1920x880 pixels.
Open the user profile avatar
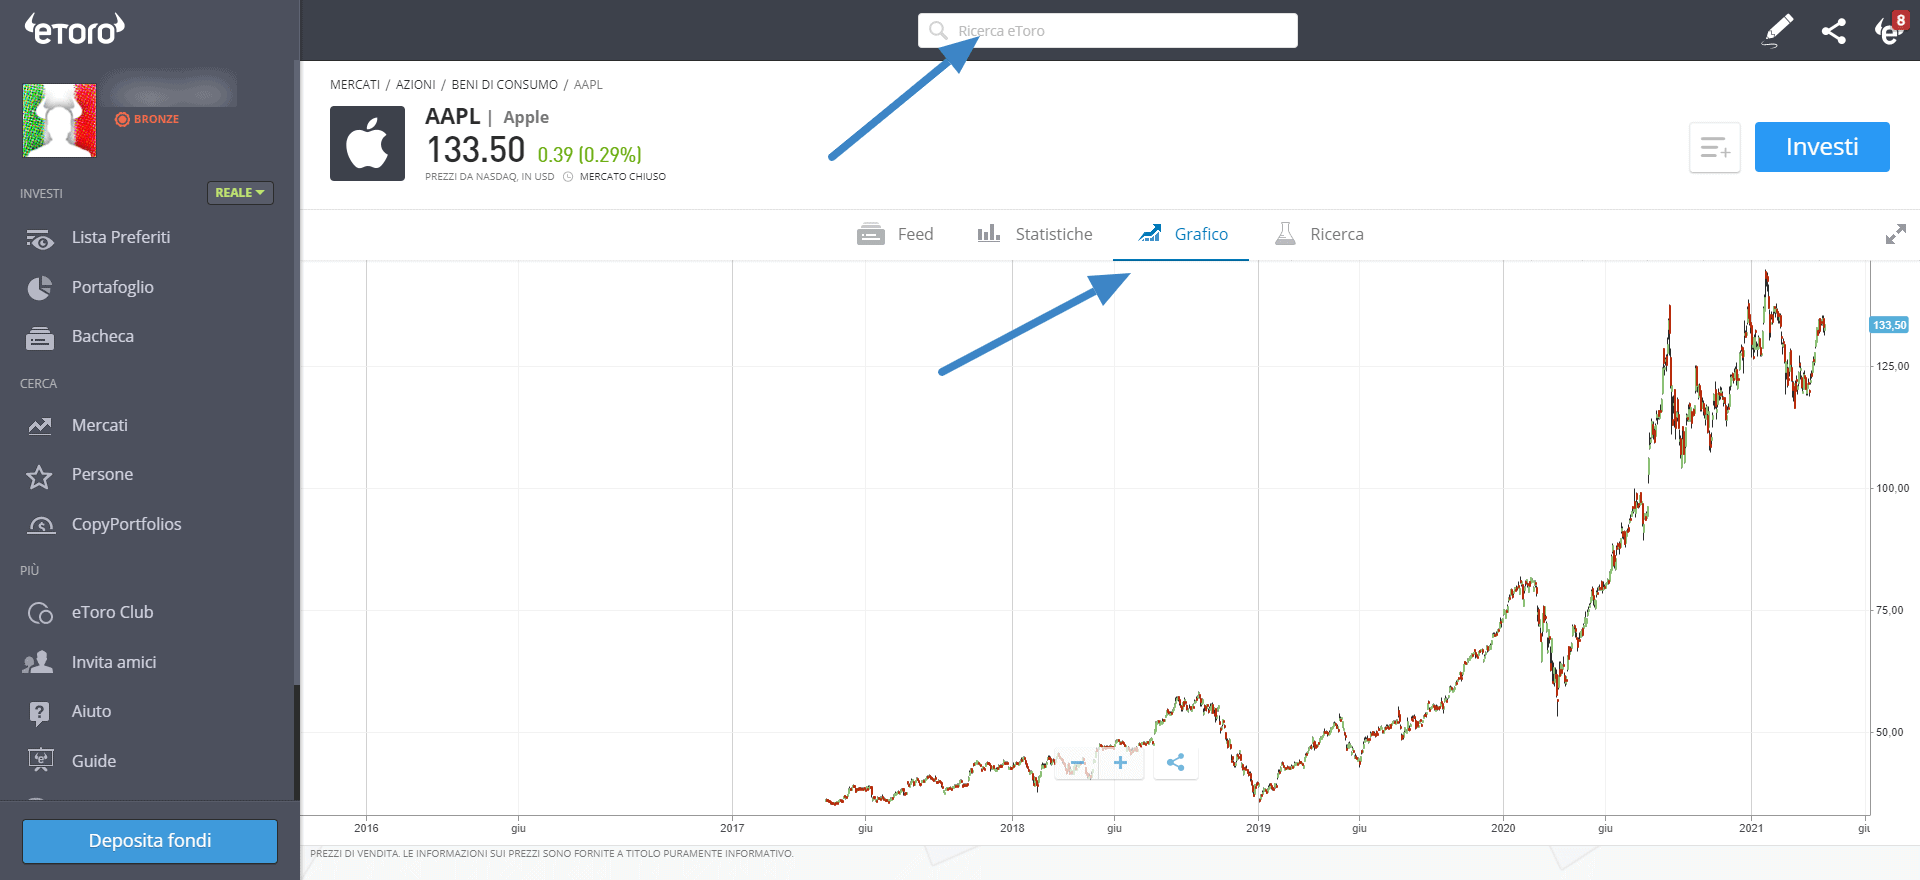point(60,121)
